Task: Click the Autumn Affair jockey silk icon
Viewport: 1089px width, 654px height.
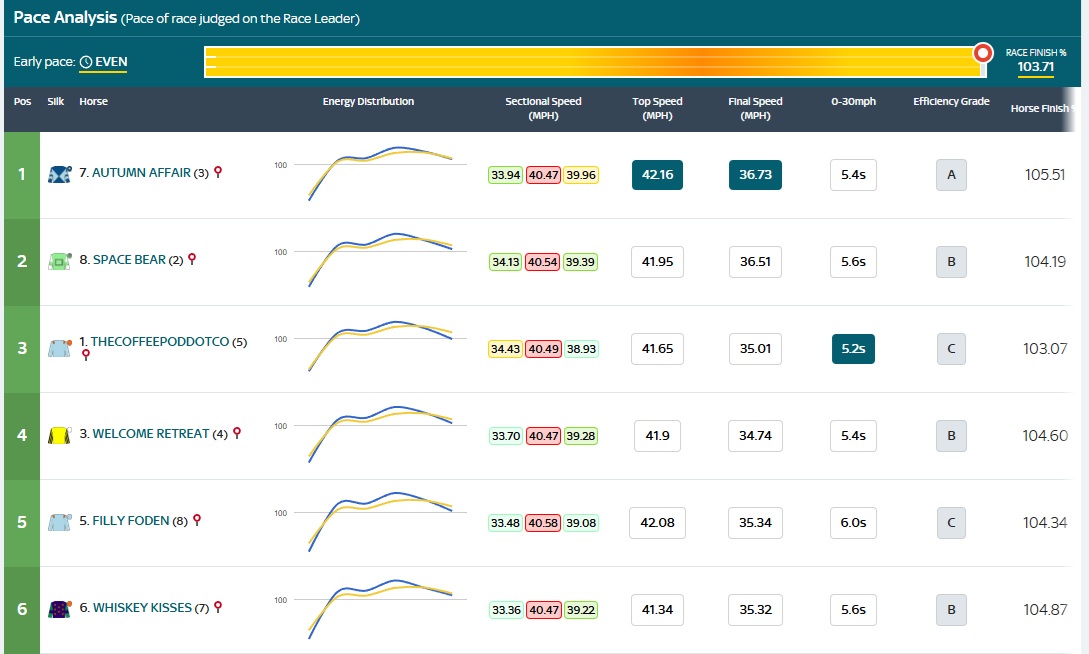Action: point(59,174)
